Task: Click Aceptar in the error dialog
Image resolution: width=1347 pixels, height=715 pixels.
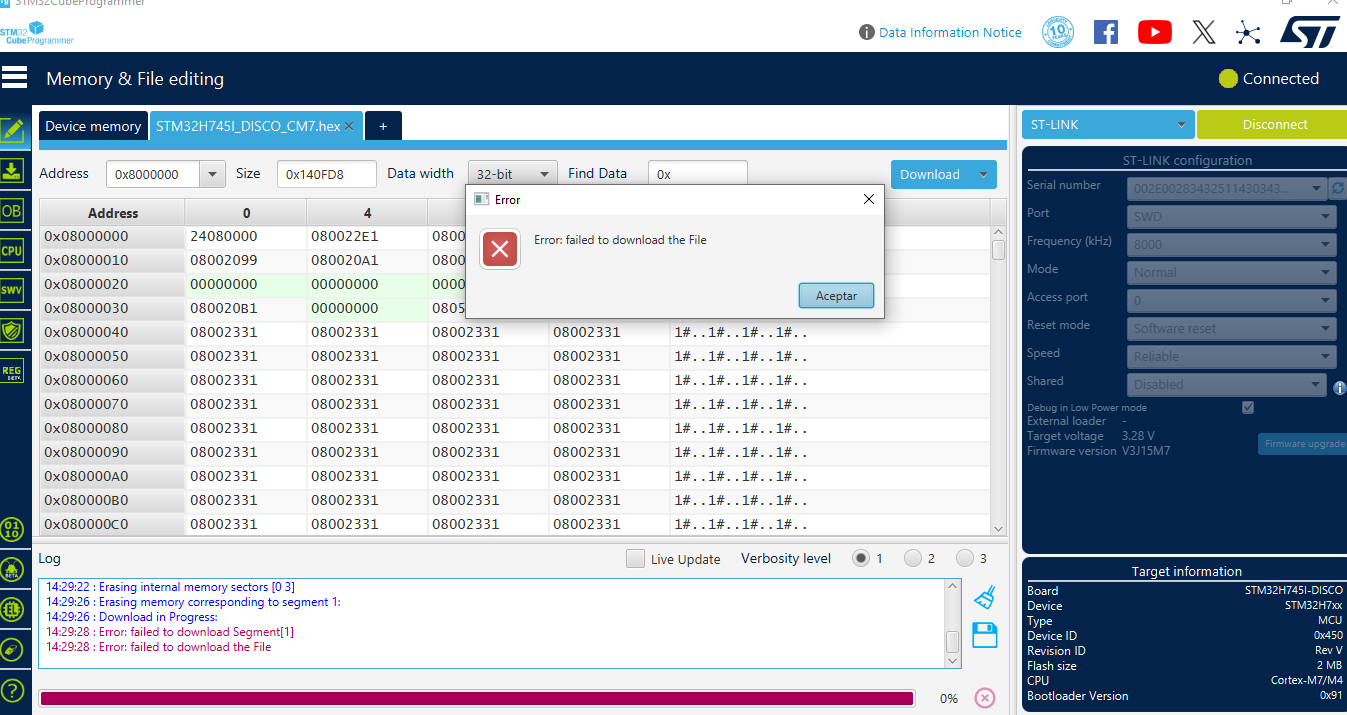Action: tap(836, 295)
